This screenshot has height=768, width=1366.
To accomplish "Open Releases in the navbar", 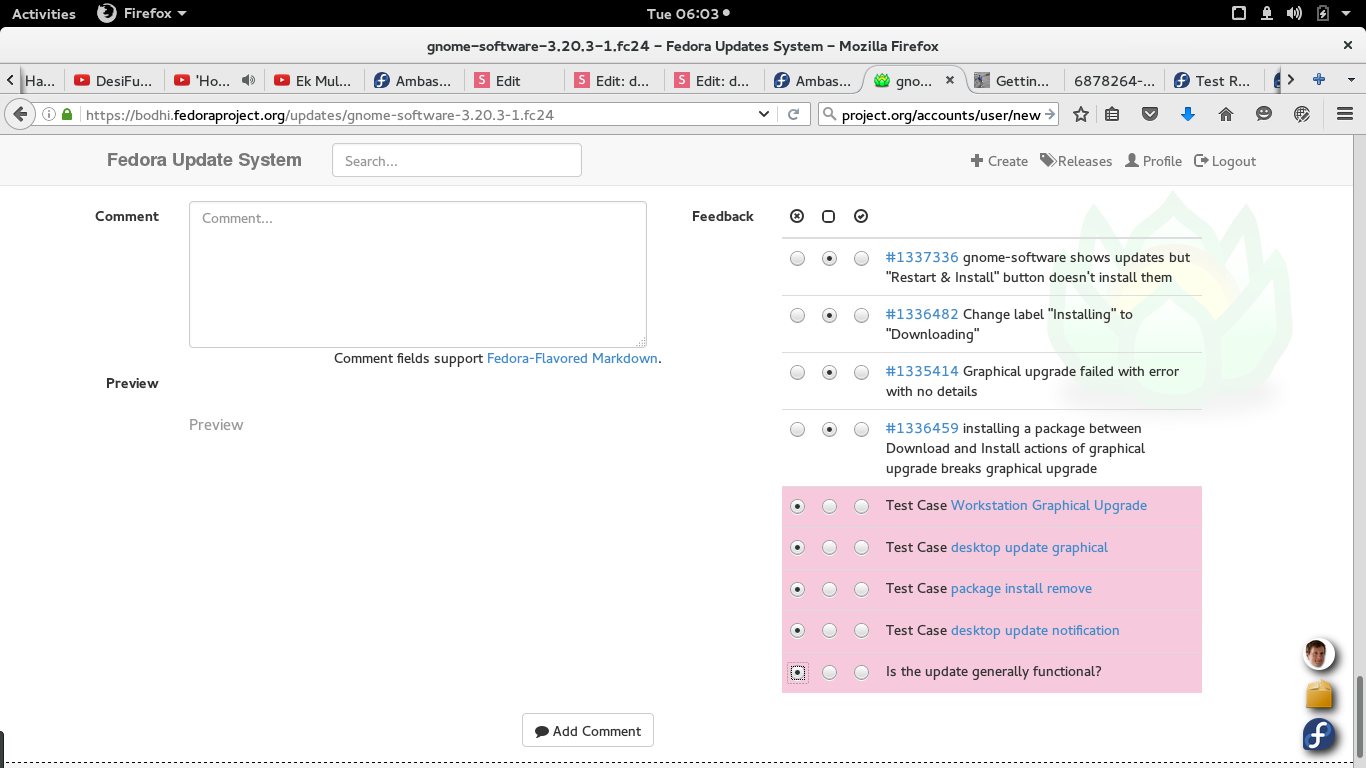I will [x=1076, y=161].
